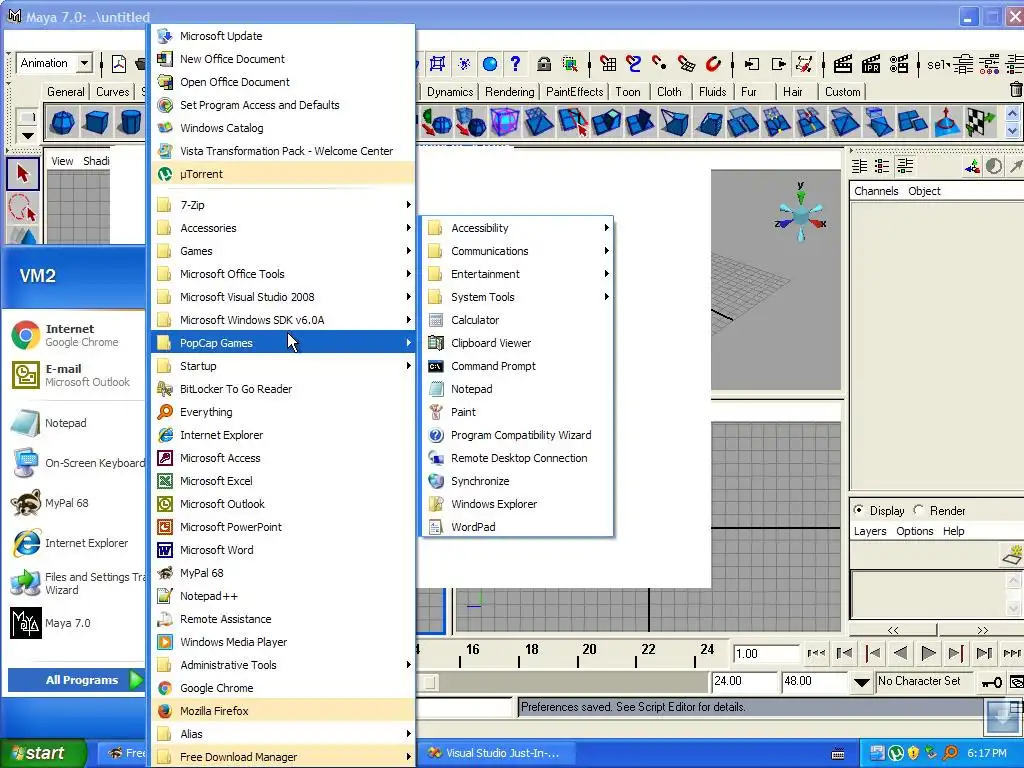Click the playback end field 24.00
1024x768 pixels.
tap(743, 681)
